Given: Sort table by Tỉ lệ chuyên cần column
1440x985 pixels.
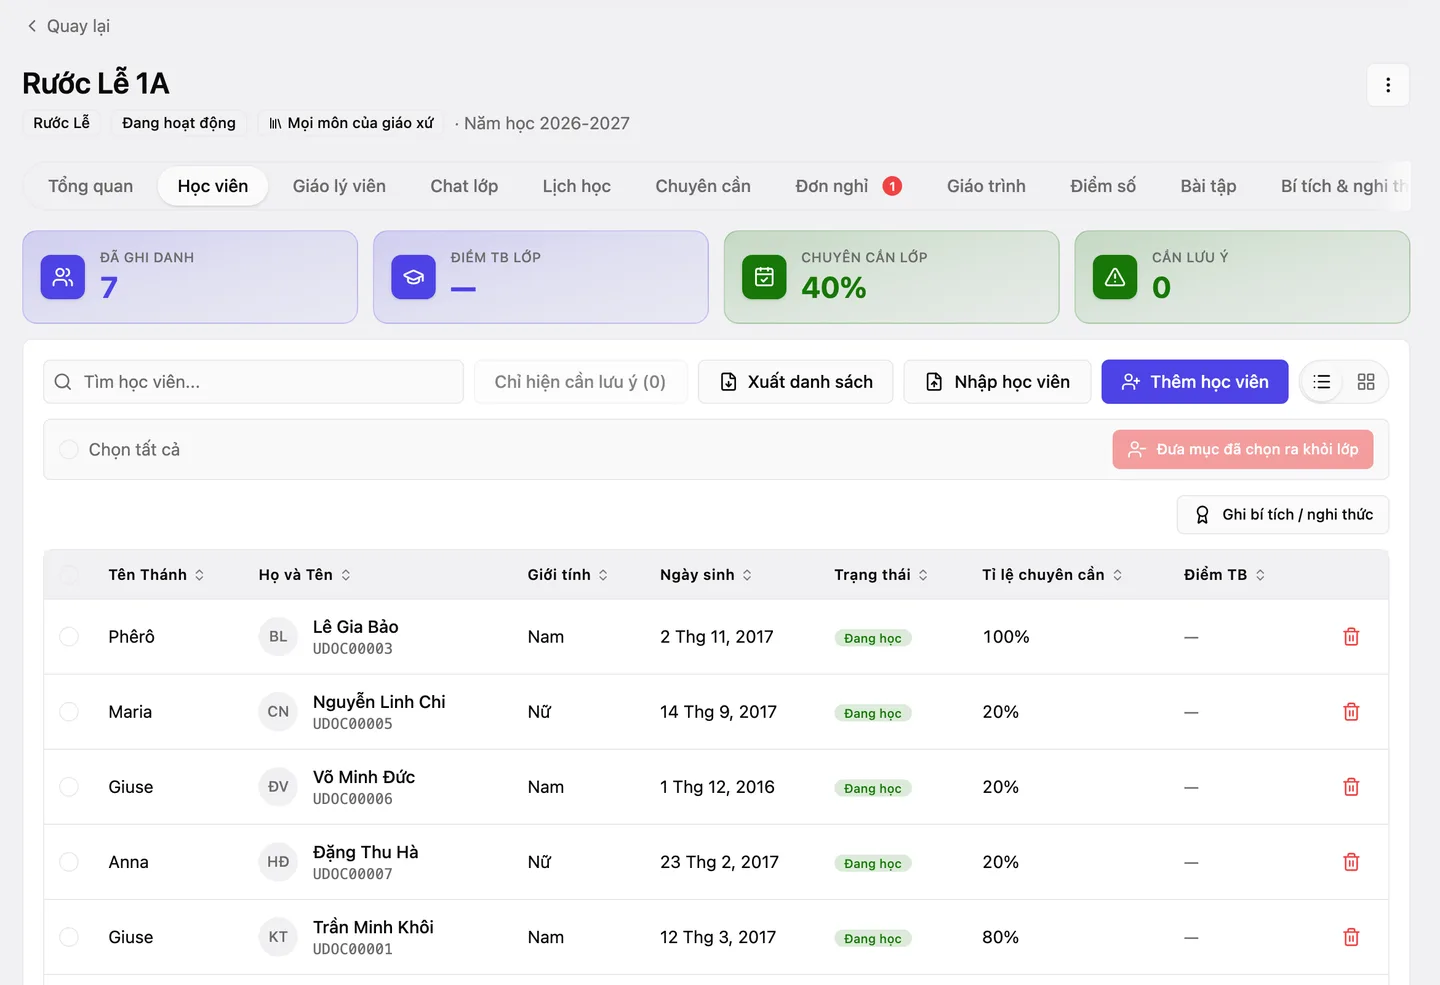Looking at the screenshot, I should tap(1052, 575).
